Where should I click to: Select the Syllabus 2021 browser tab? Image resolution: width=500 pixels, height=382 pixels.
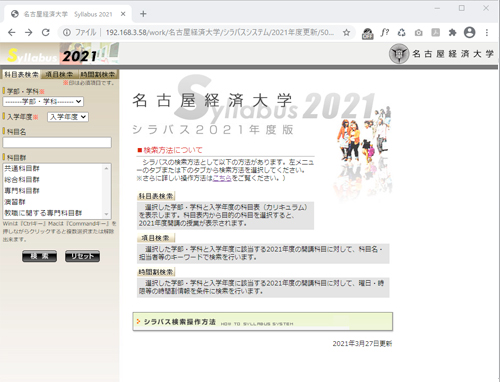(68, 14)
